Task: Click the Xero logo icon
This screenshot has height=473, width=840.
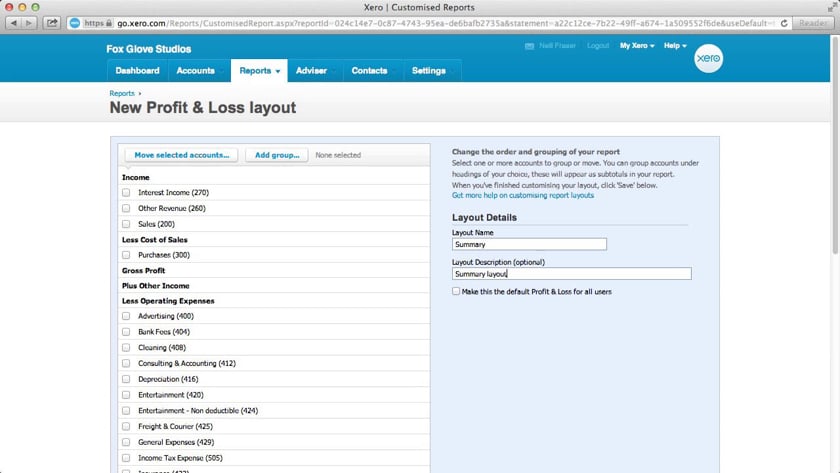Action: pos(708,58)
